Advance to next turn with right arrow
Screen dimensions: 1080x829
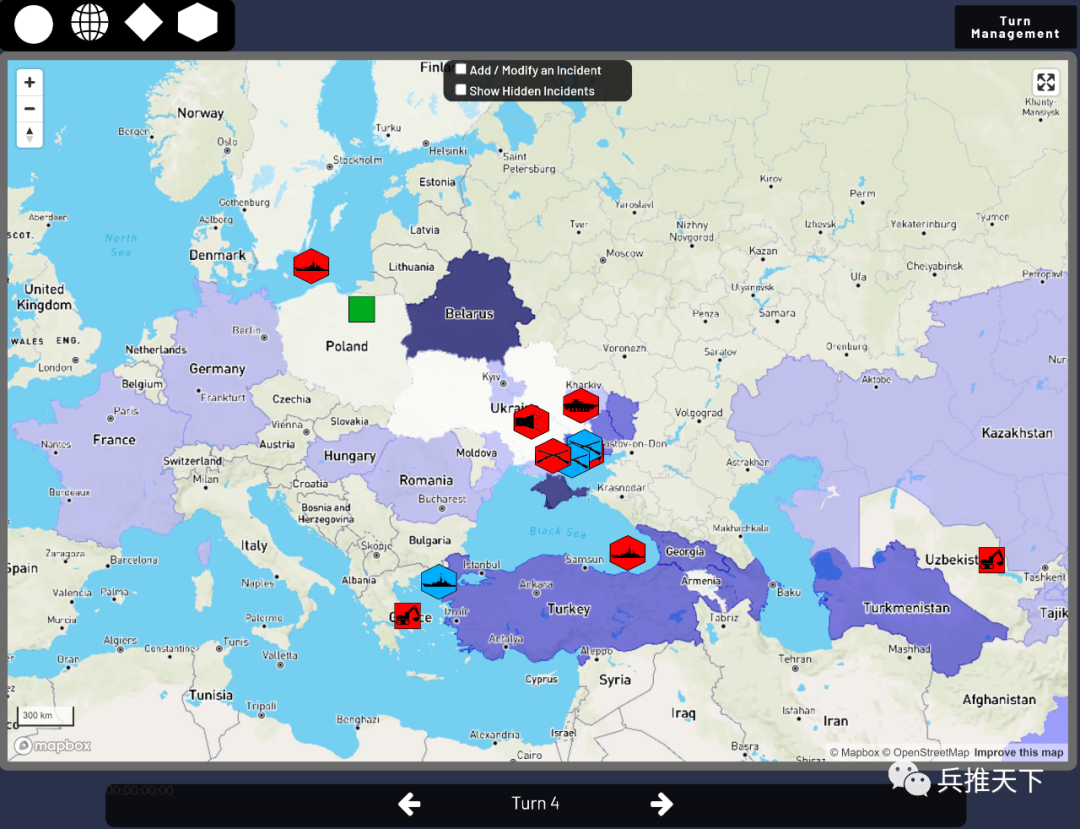tap(661, 804)
